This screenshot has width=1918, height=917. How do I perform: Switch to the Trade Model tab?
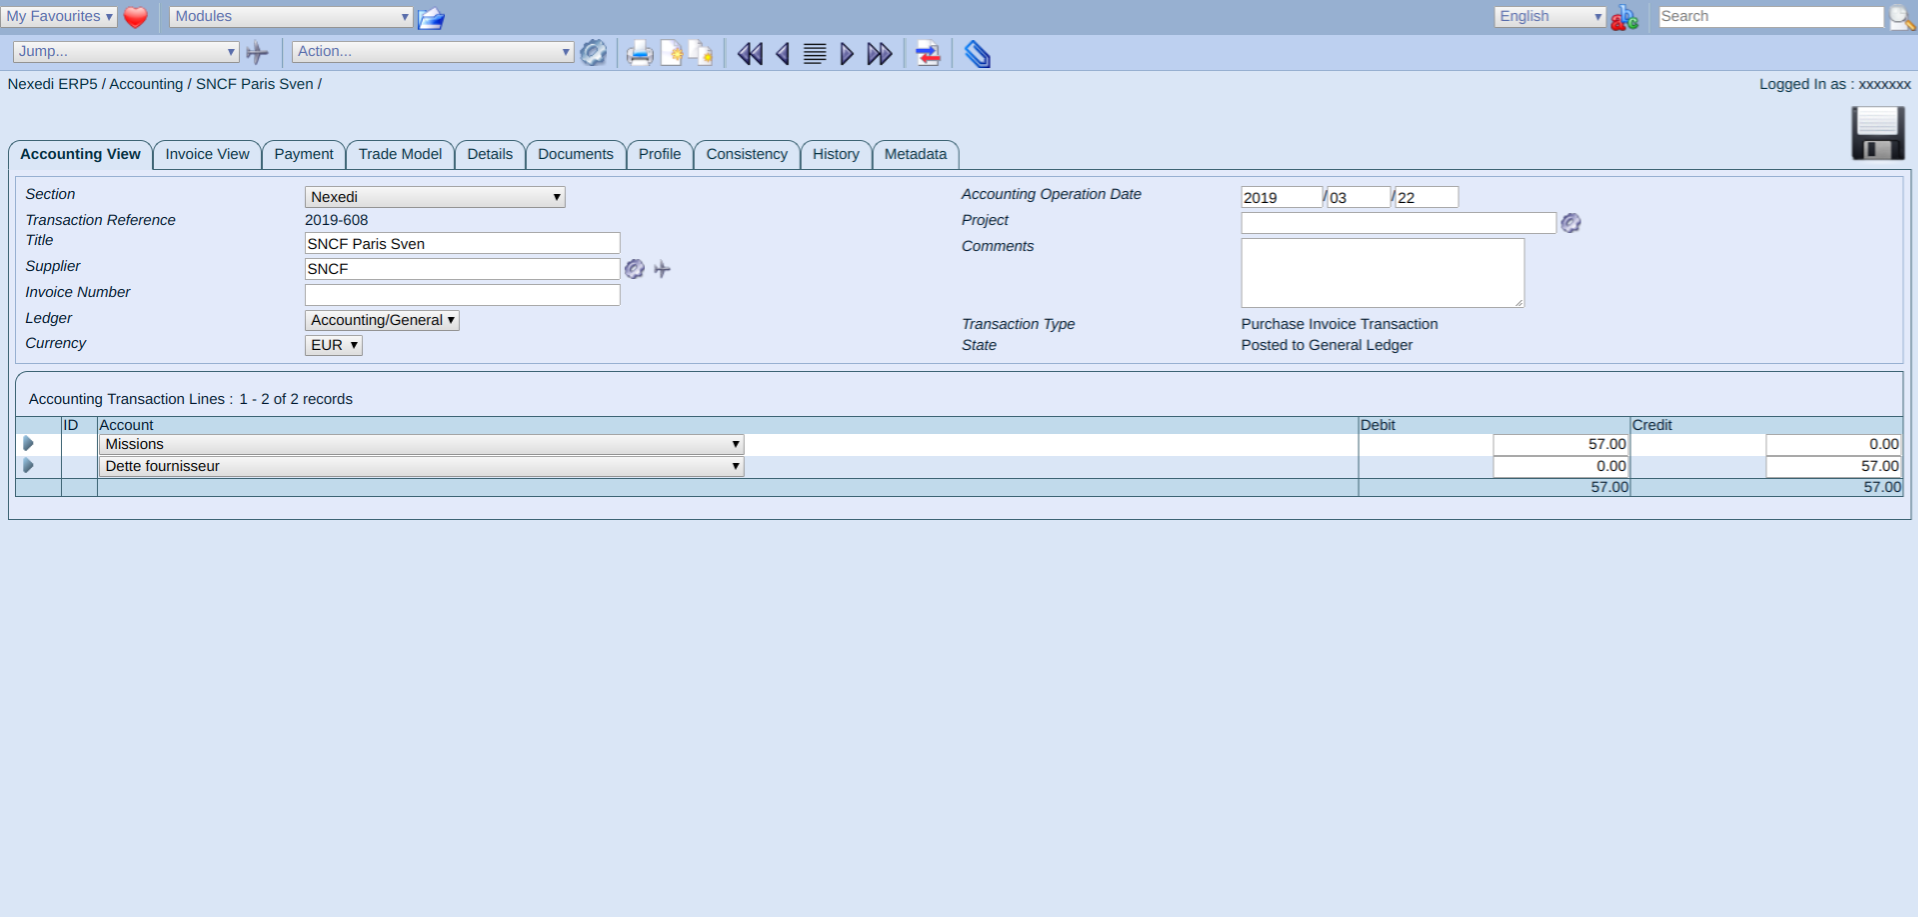[400, 154]
